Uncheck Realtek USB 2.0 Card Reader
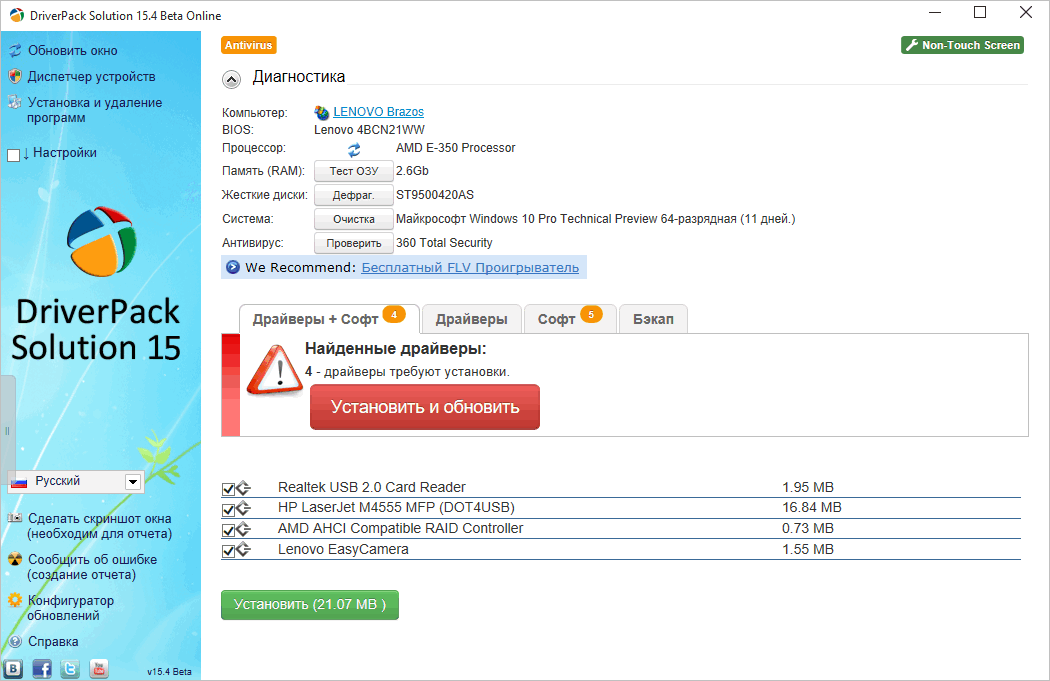This screenshot has height=681, width=1050. [x=228, y=489]
